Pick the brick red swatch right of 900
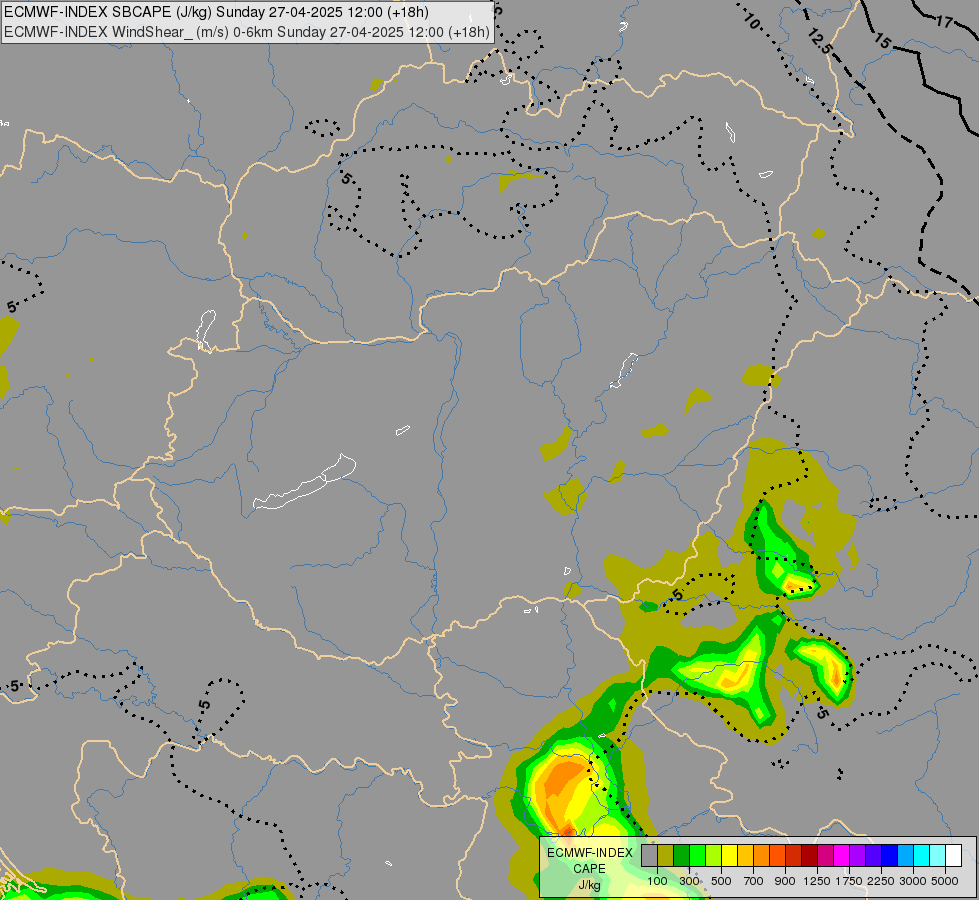979x900 pixels. point(794,856)
